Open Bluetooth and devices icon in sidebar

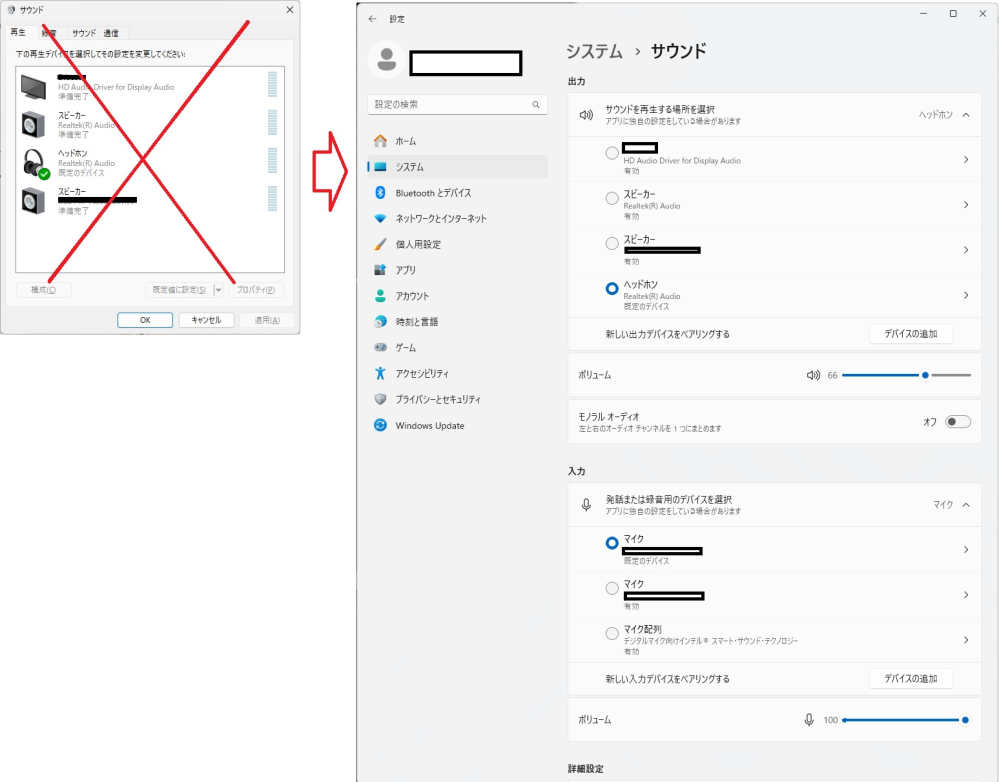click(380, 193)
